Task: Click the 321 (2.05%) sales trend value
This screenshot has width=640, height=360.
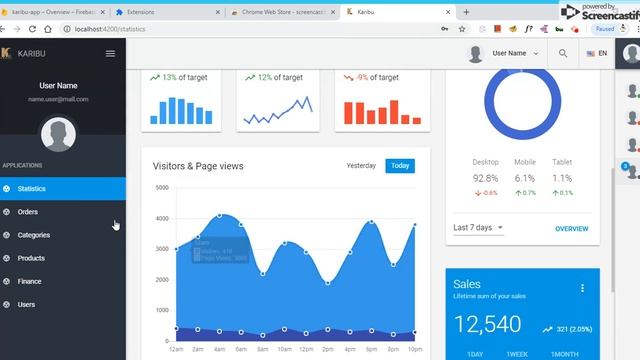Action: 574,329
